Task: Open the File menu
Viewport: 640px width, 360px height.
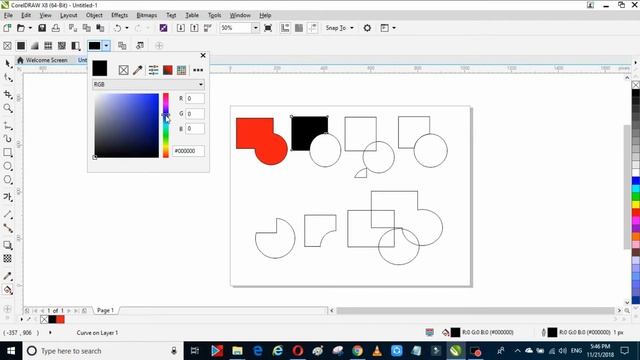Action: (8, 15)
